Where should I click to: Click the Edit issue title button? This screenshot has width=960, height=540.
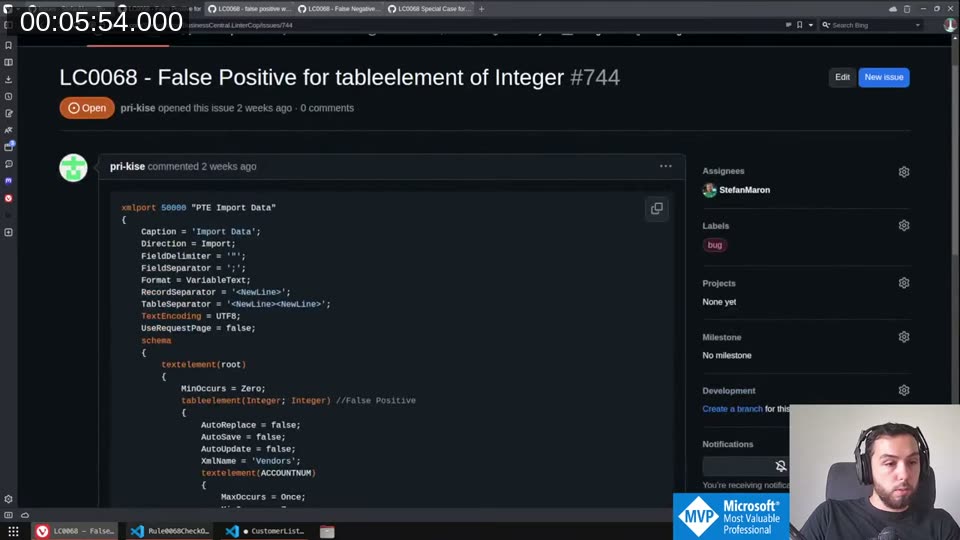pyautogui.click(x=842, y=77)
